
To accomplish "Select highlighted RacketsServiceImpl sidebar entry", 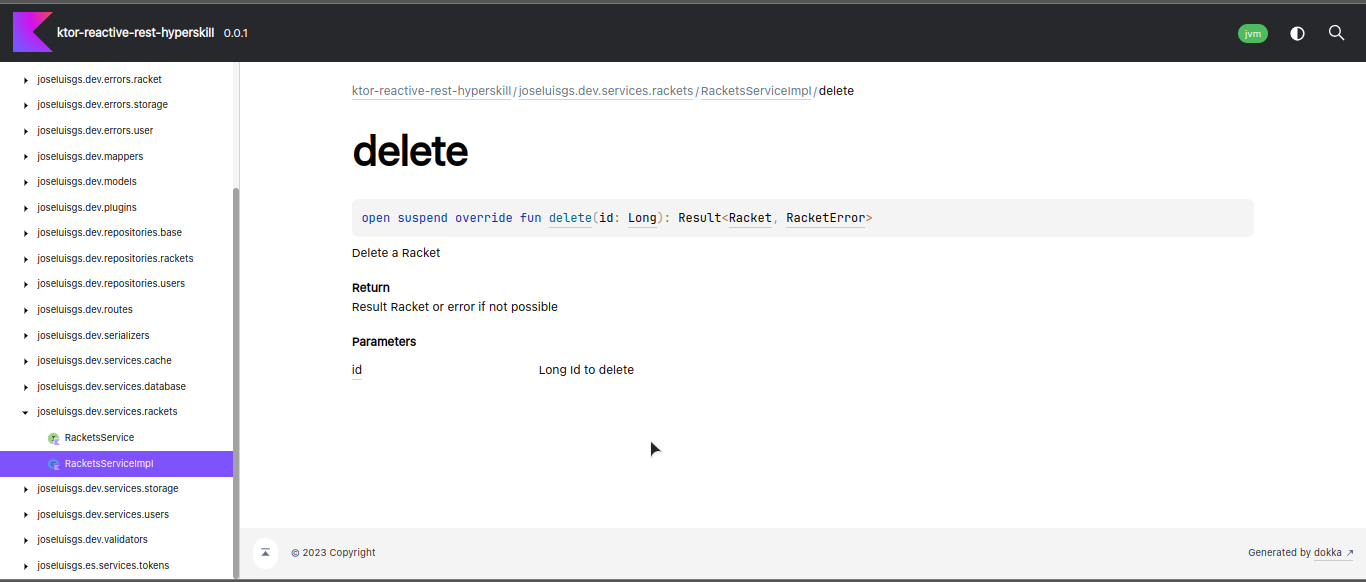I will coord(116,464).
